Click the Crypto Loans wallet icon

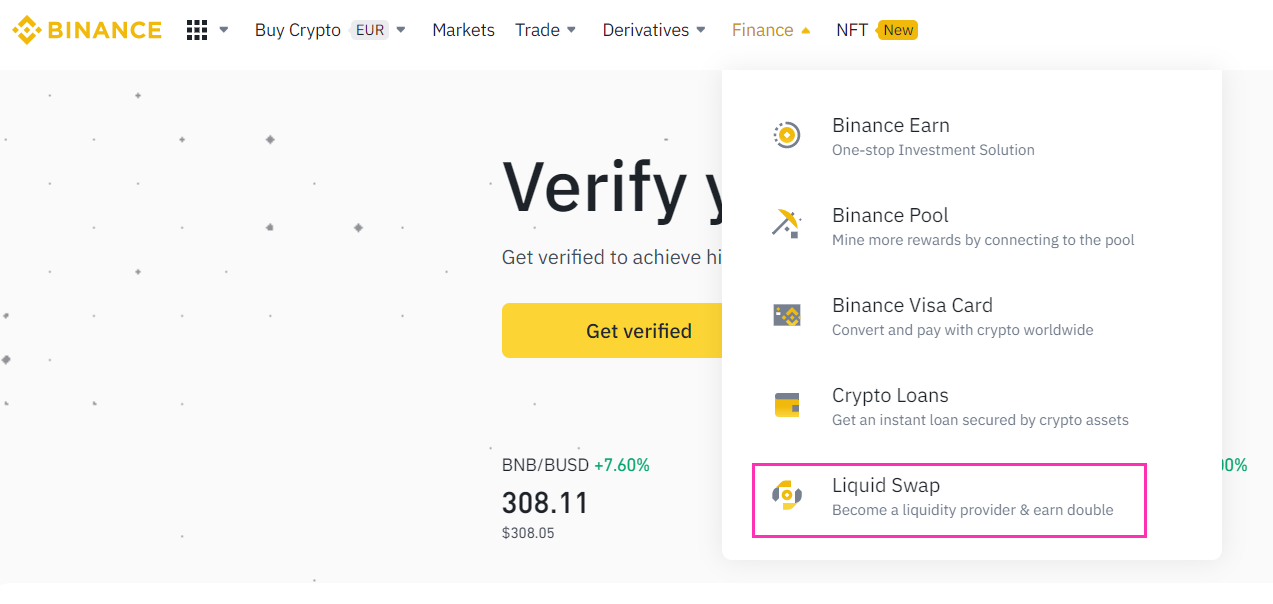(x=787, y=405)
